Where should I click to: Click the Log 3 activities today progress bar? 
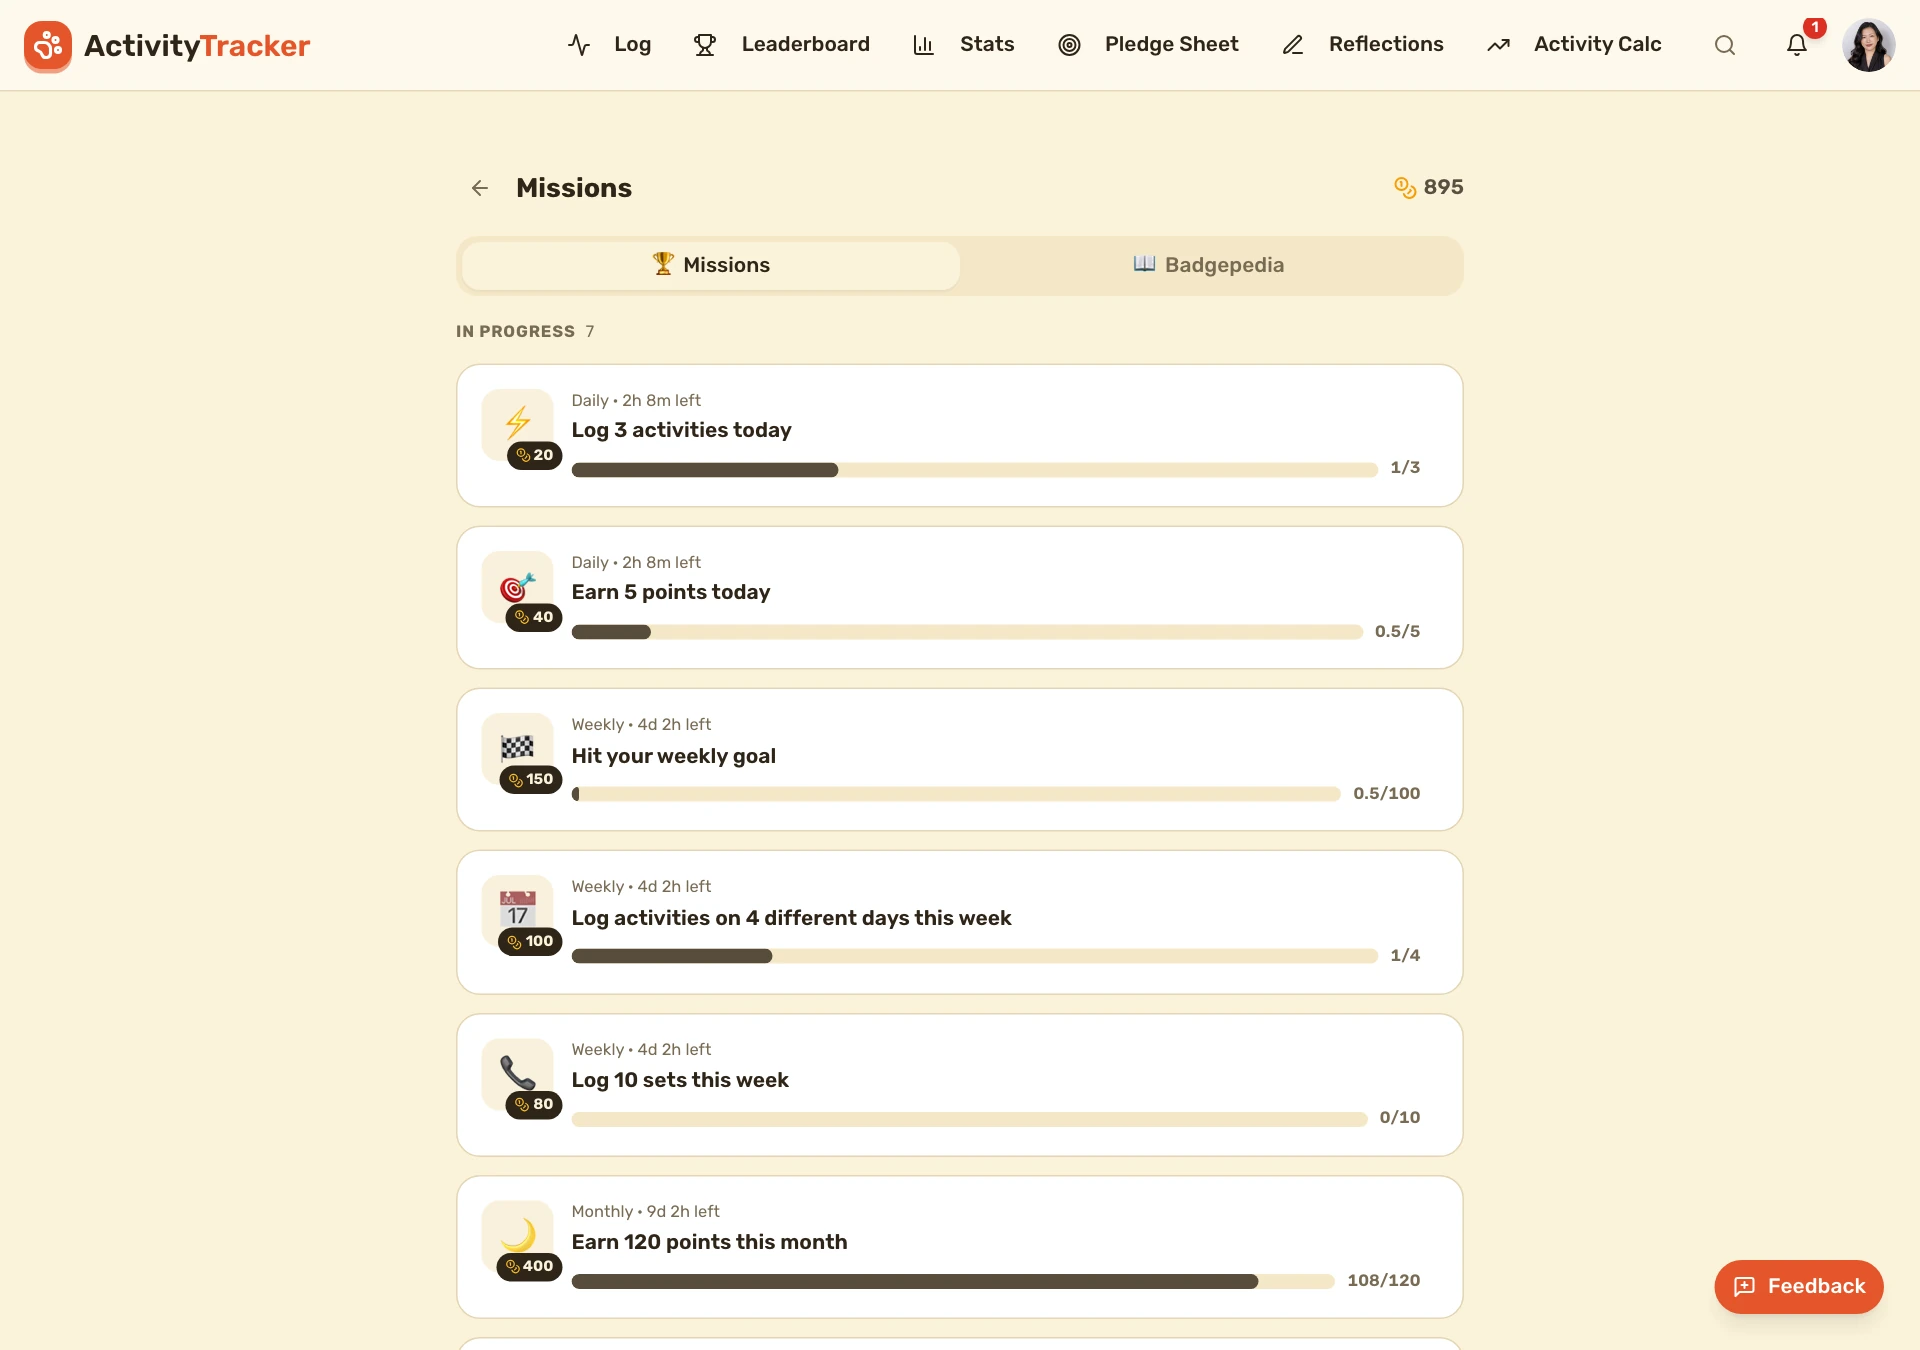pyautogui.click(x=974, y=470)
